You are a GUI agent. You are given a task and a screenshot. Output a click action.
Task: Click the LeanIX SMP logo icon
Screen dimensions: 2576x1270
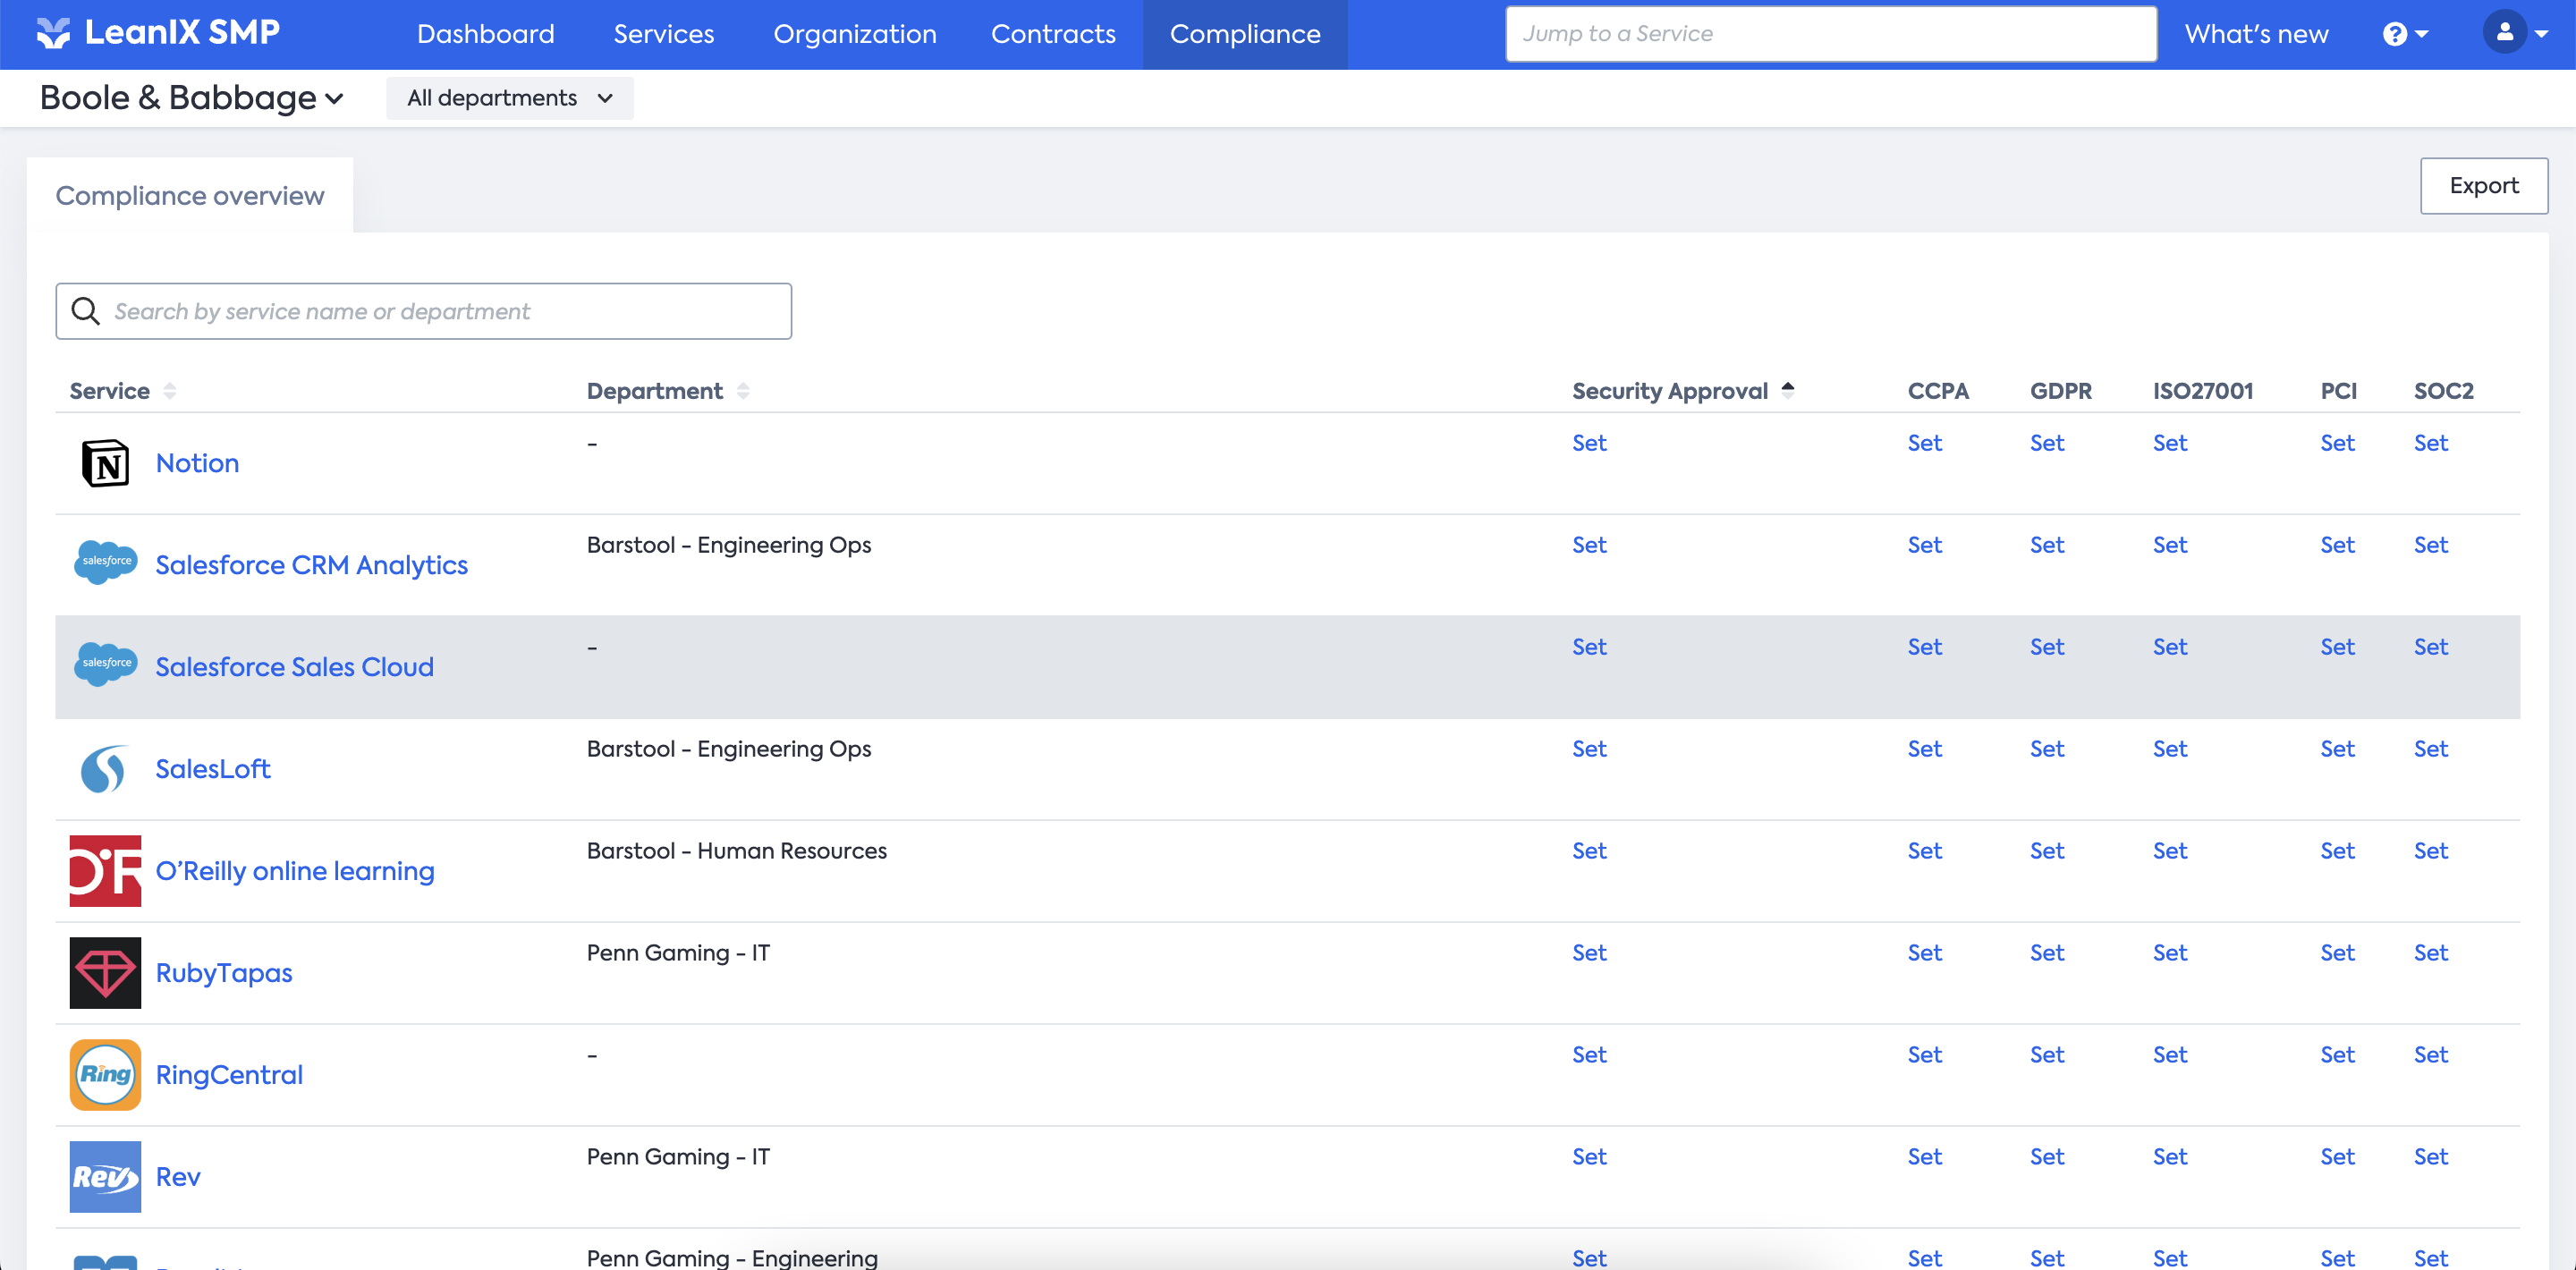pyautogui.click(x=53, y=33)
